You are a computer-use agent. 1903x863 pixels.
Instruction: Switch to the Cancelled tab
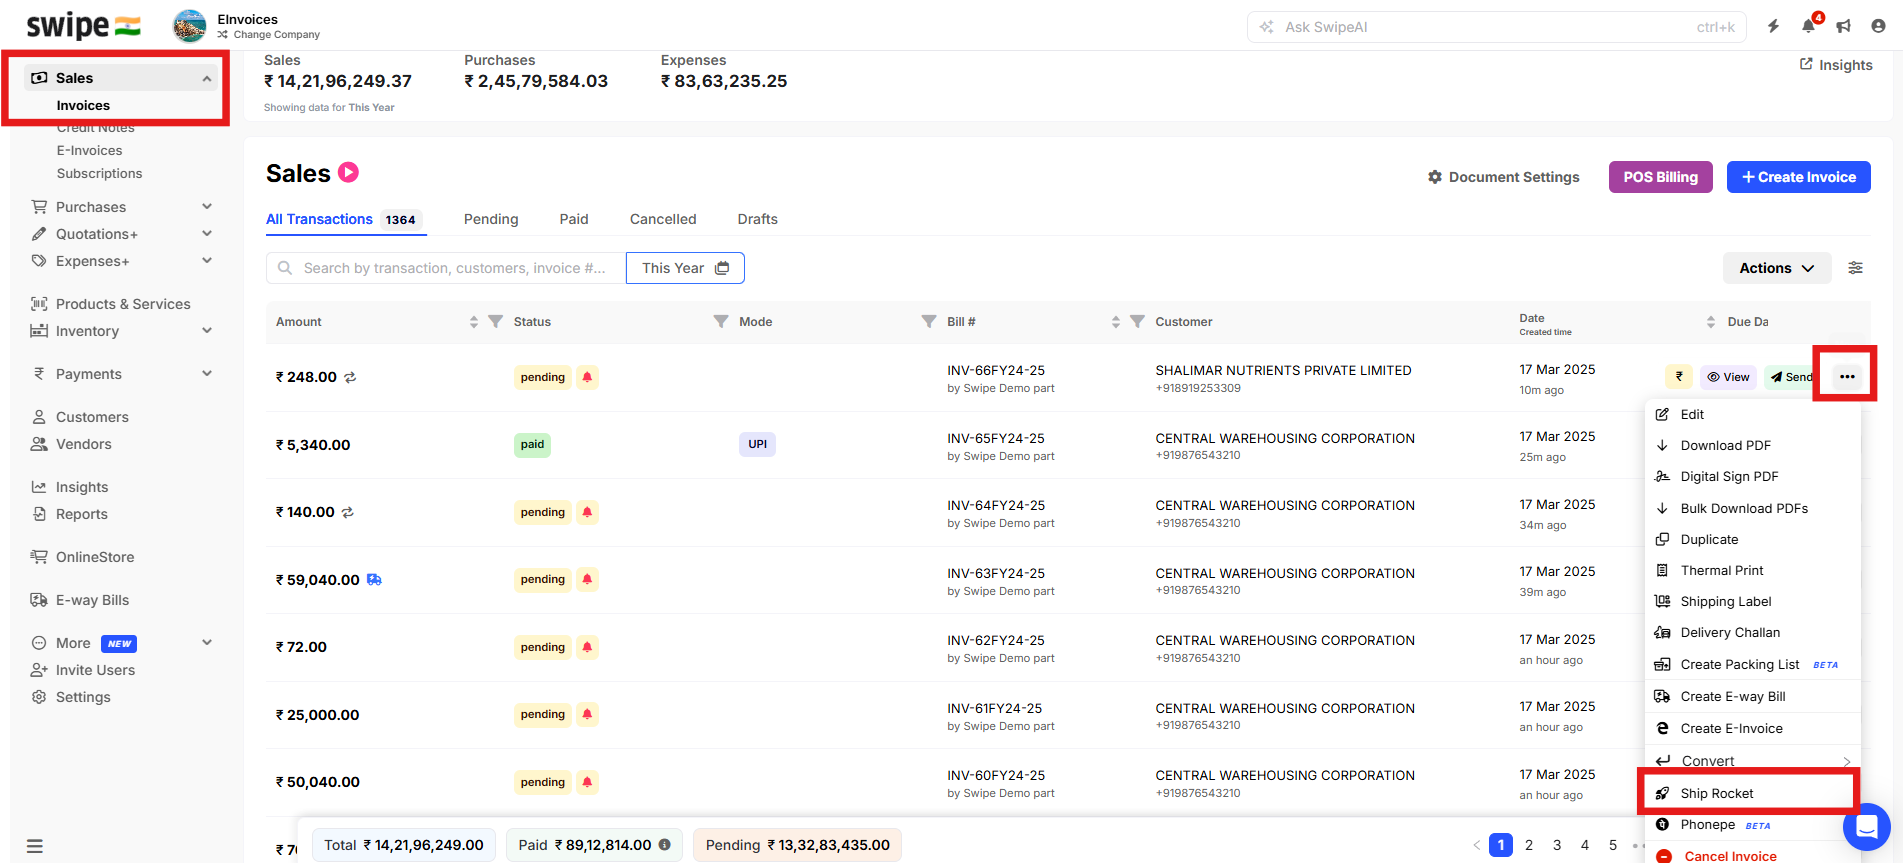[x=663, y=219]
